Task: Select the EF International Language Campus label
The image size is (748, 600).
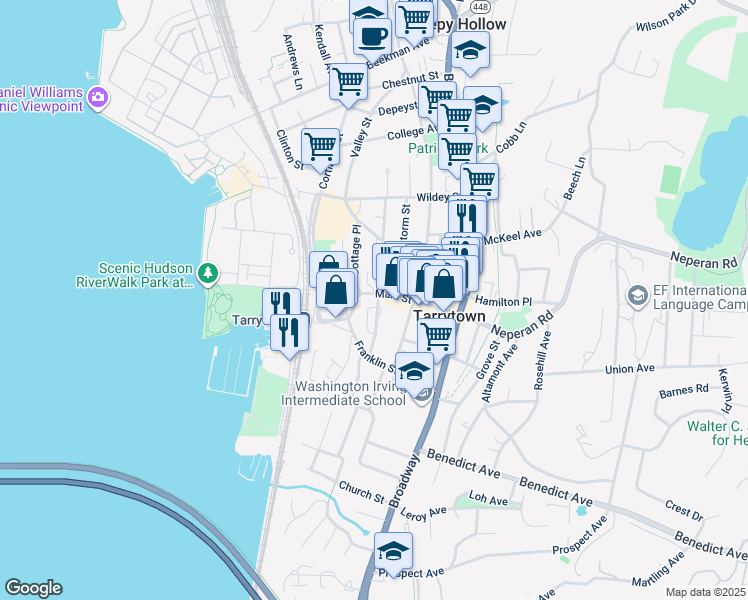Action: pos(700,297)
